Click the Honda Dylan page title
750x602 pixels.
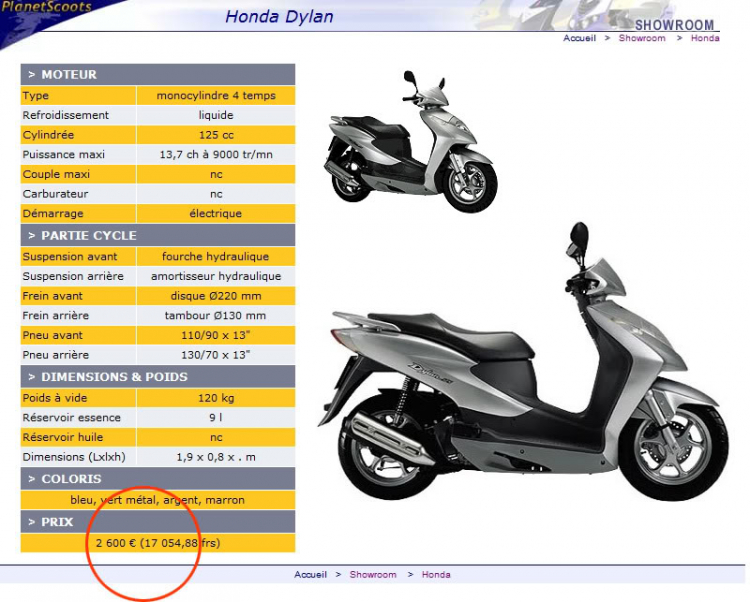pos(279,17)
